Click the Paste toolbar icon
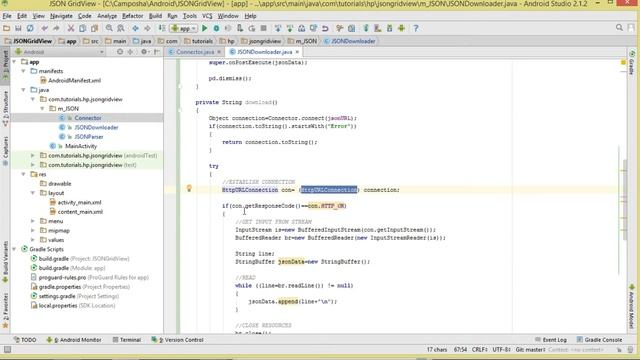Screen dimensions: 640x360 tap(95, 28)
